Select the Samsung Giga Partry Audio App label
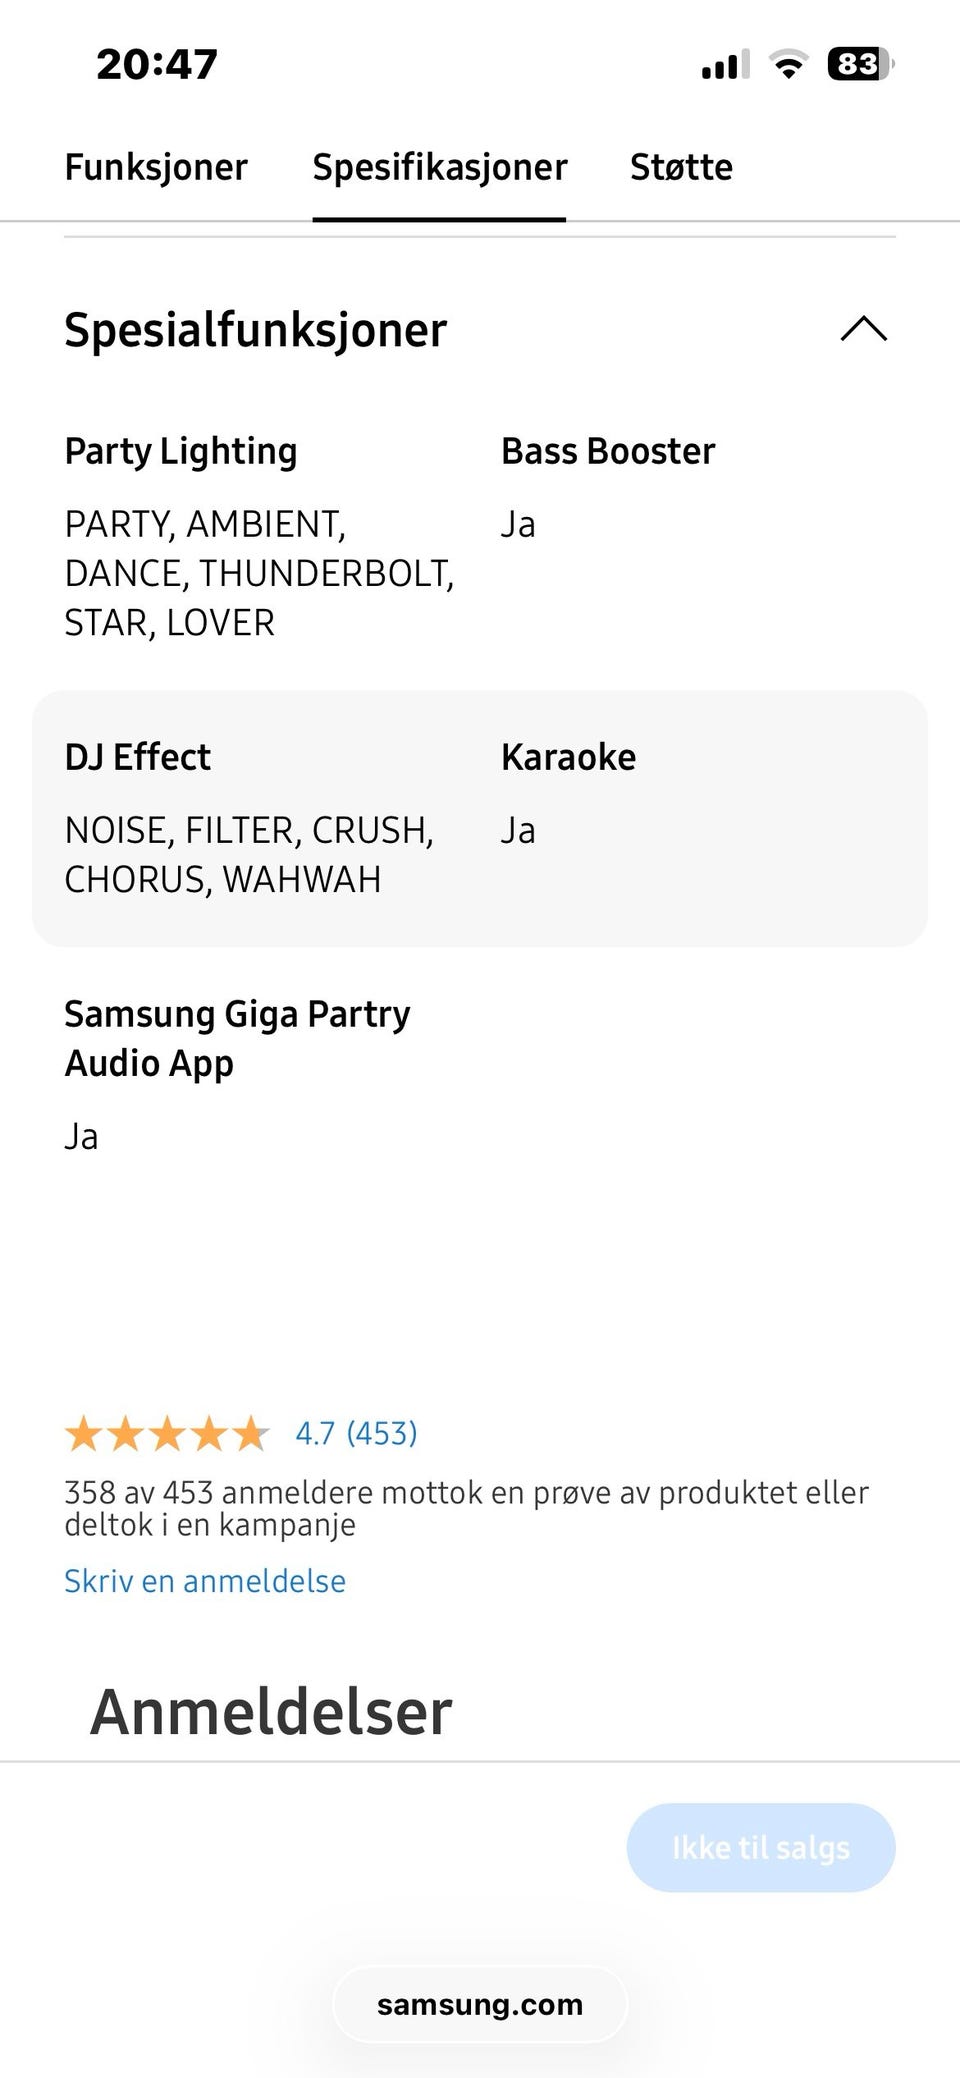Image resolution: width=960 pixels, height=2078 pixels. tap(237, 1038)
